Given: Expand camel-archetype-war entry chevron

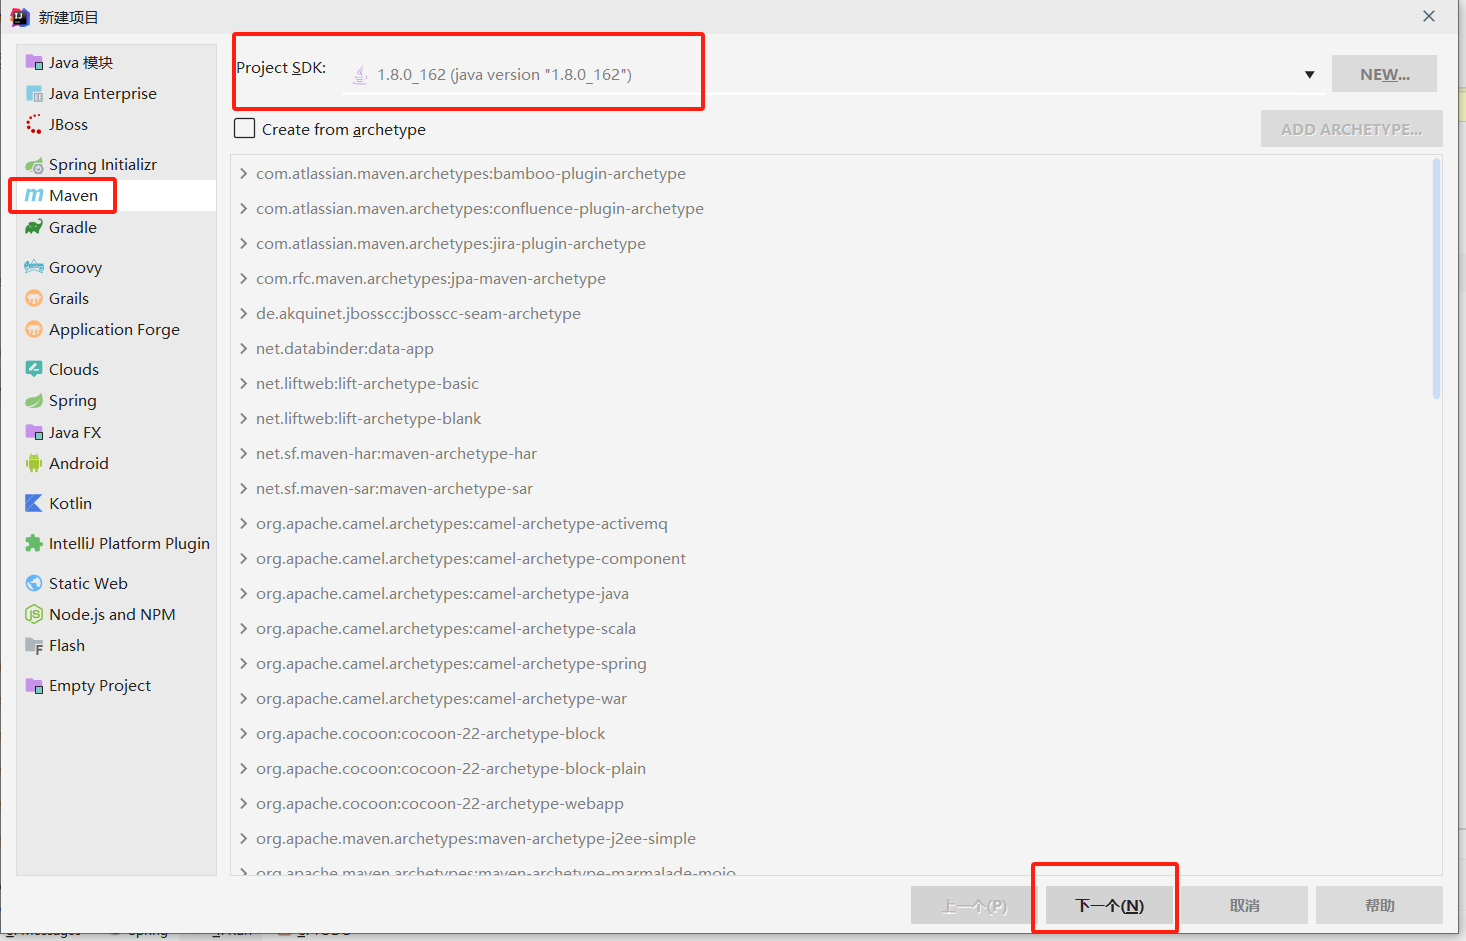Looking at the screenshot, I should (x=243, y=699).
